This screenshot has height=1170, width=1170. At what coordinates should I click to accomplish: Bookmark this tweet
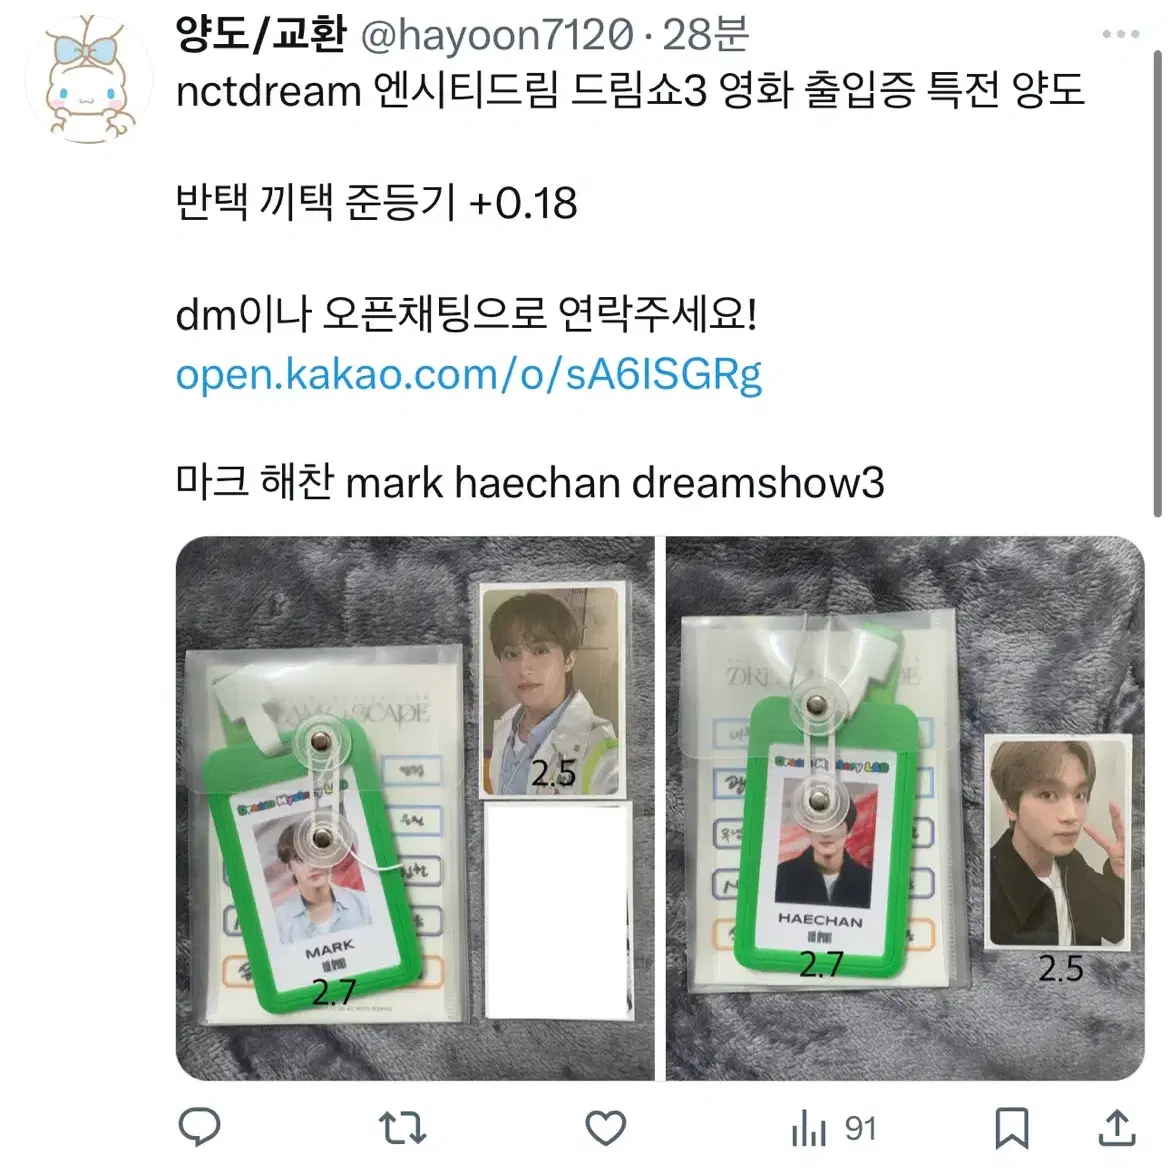1012,1127
